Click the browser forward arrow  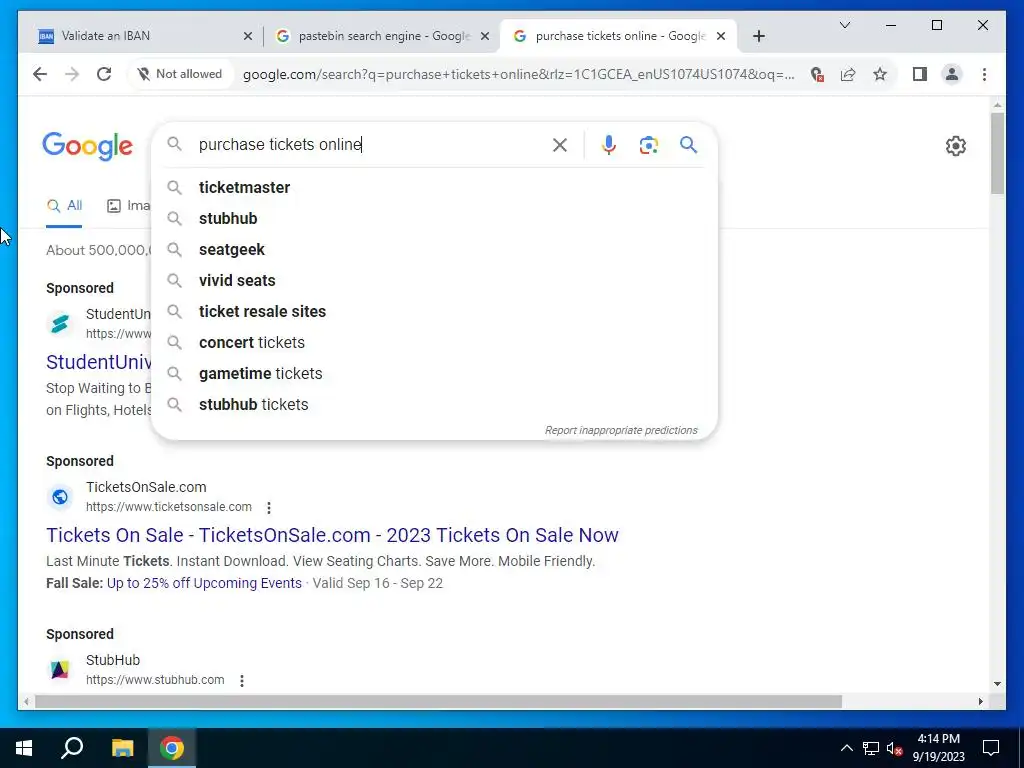click(72, 74)
